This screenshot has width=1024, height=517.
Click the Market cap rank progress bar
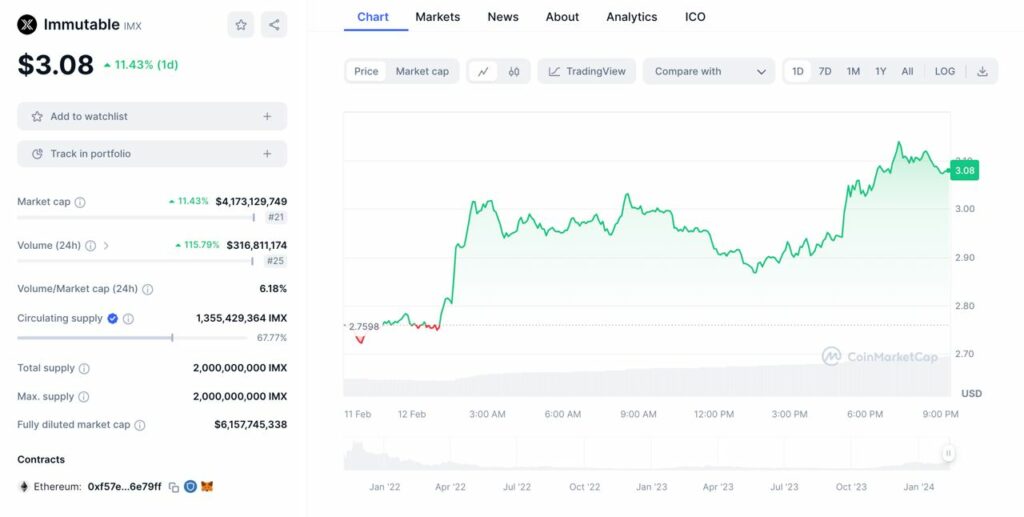tap(136, 217)
